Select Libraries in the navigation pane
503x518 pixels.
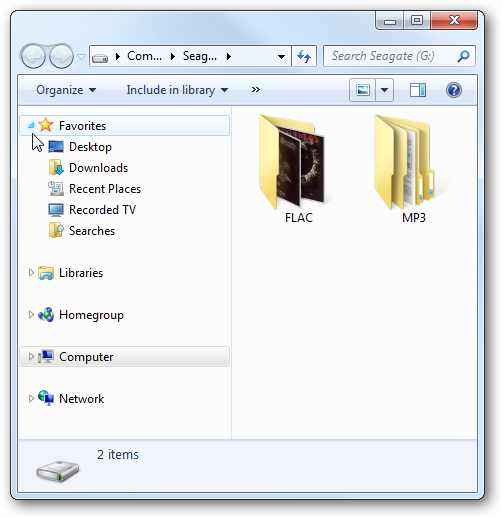[81, 273]
